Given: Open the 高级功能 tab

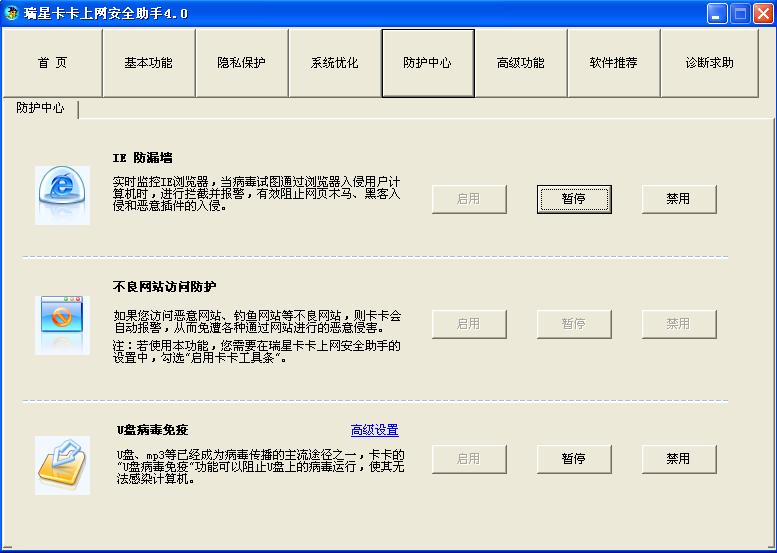Looking at the screenshot, I should coord(521,63).
